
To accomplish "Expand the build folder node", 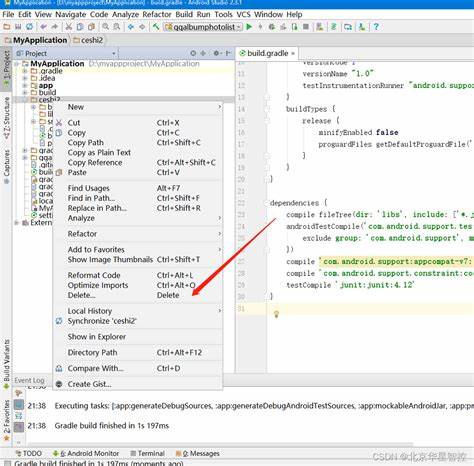I will [x=25, y=93].
